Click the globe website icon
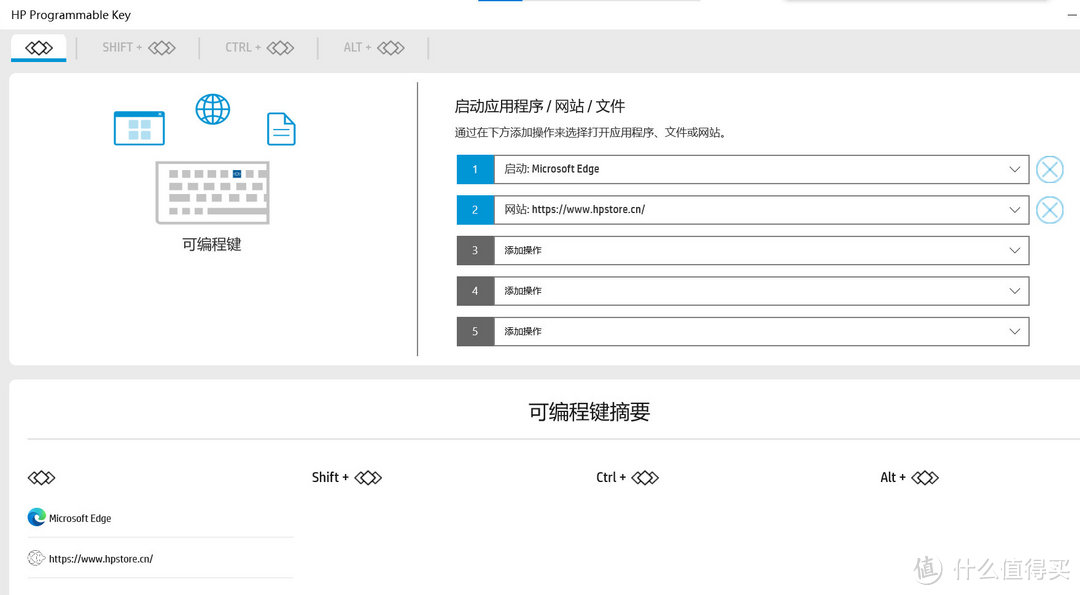Viewport: 1080px width, 595px height. click(213, 109)
